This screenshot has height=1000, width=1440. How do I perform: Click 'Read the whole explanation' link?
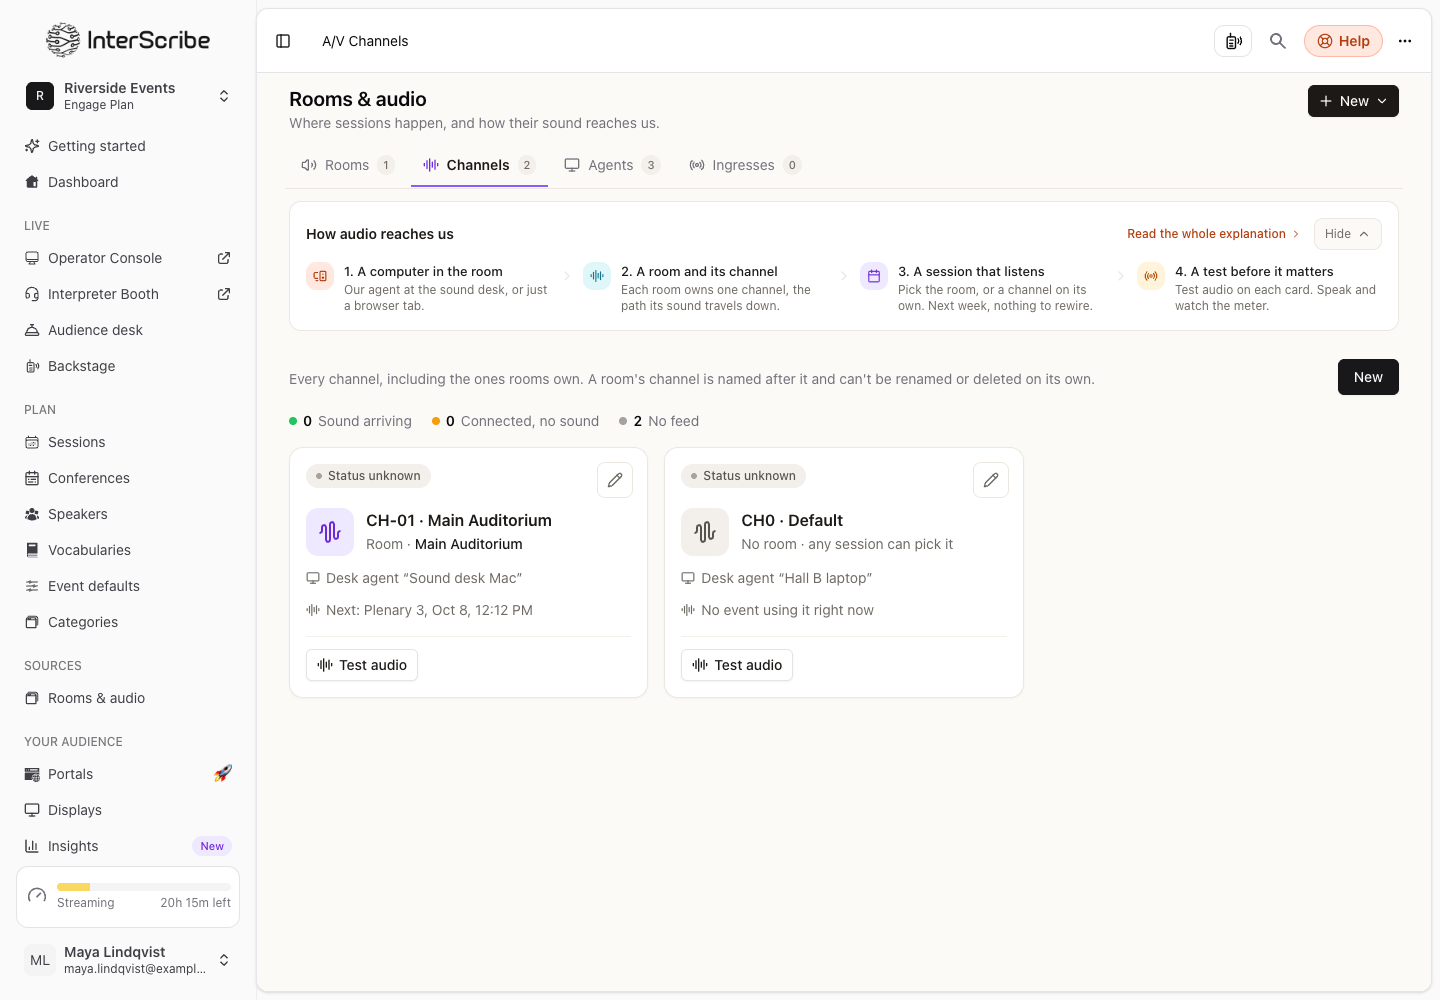point(1213,234)
